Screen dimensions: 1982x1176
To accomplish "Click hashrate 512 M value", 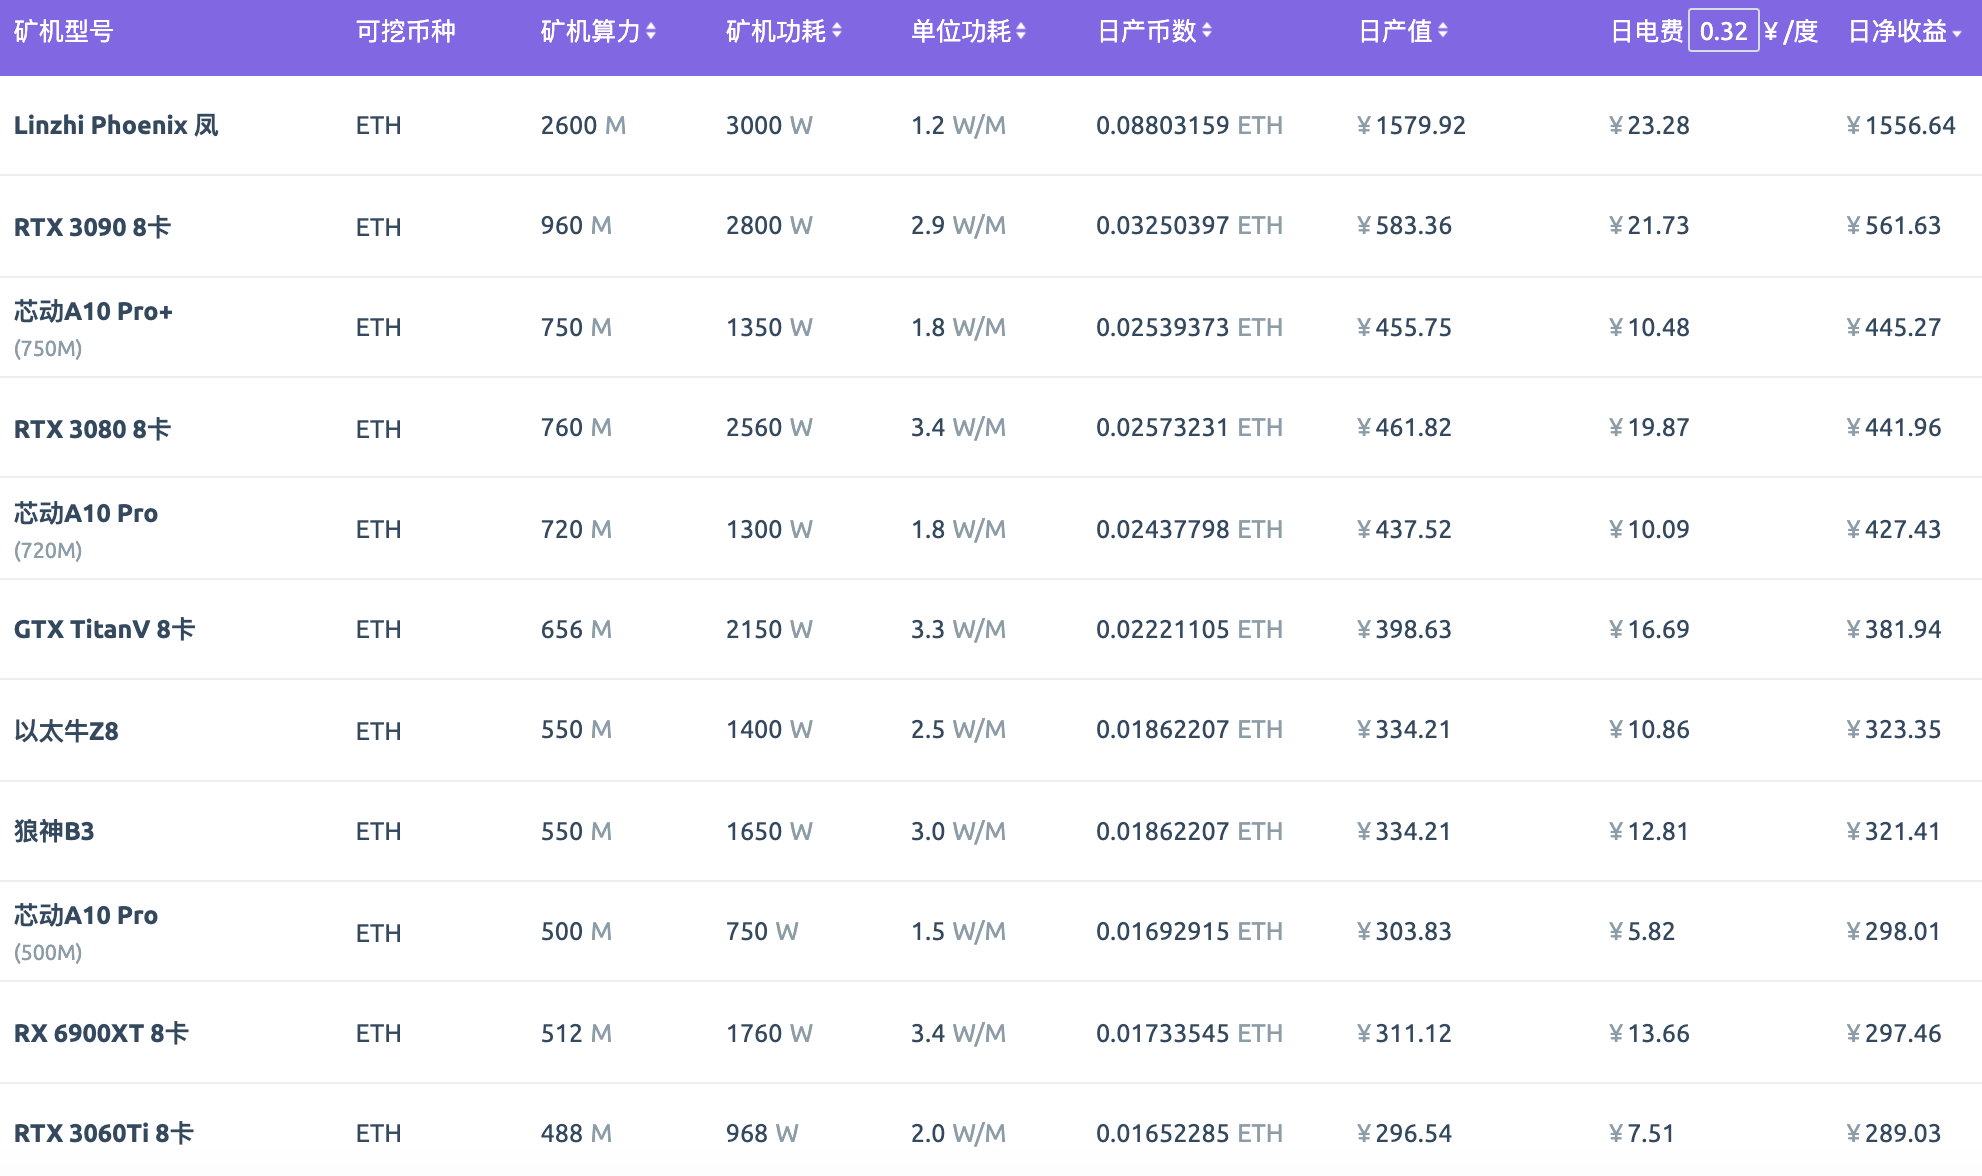I will point(576,1033).
